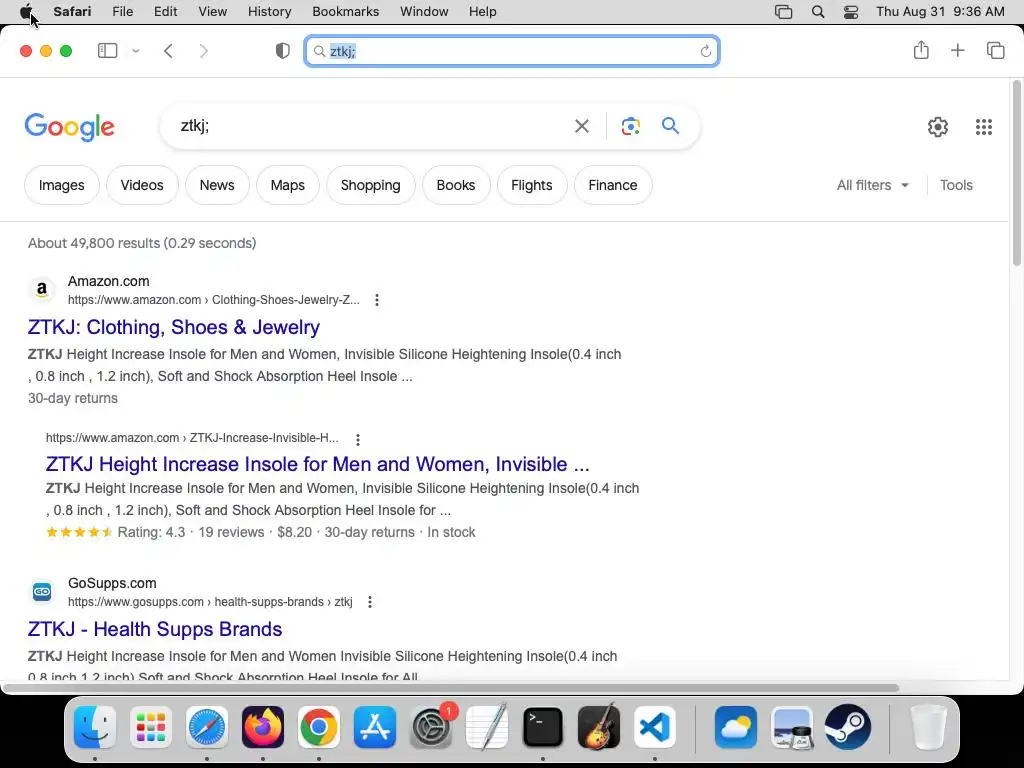
Task: Open 'ZTKJ: Clothing, Shoes & Jewelry' result
Action: click(174, 327)
